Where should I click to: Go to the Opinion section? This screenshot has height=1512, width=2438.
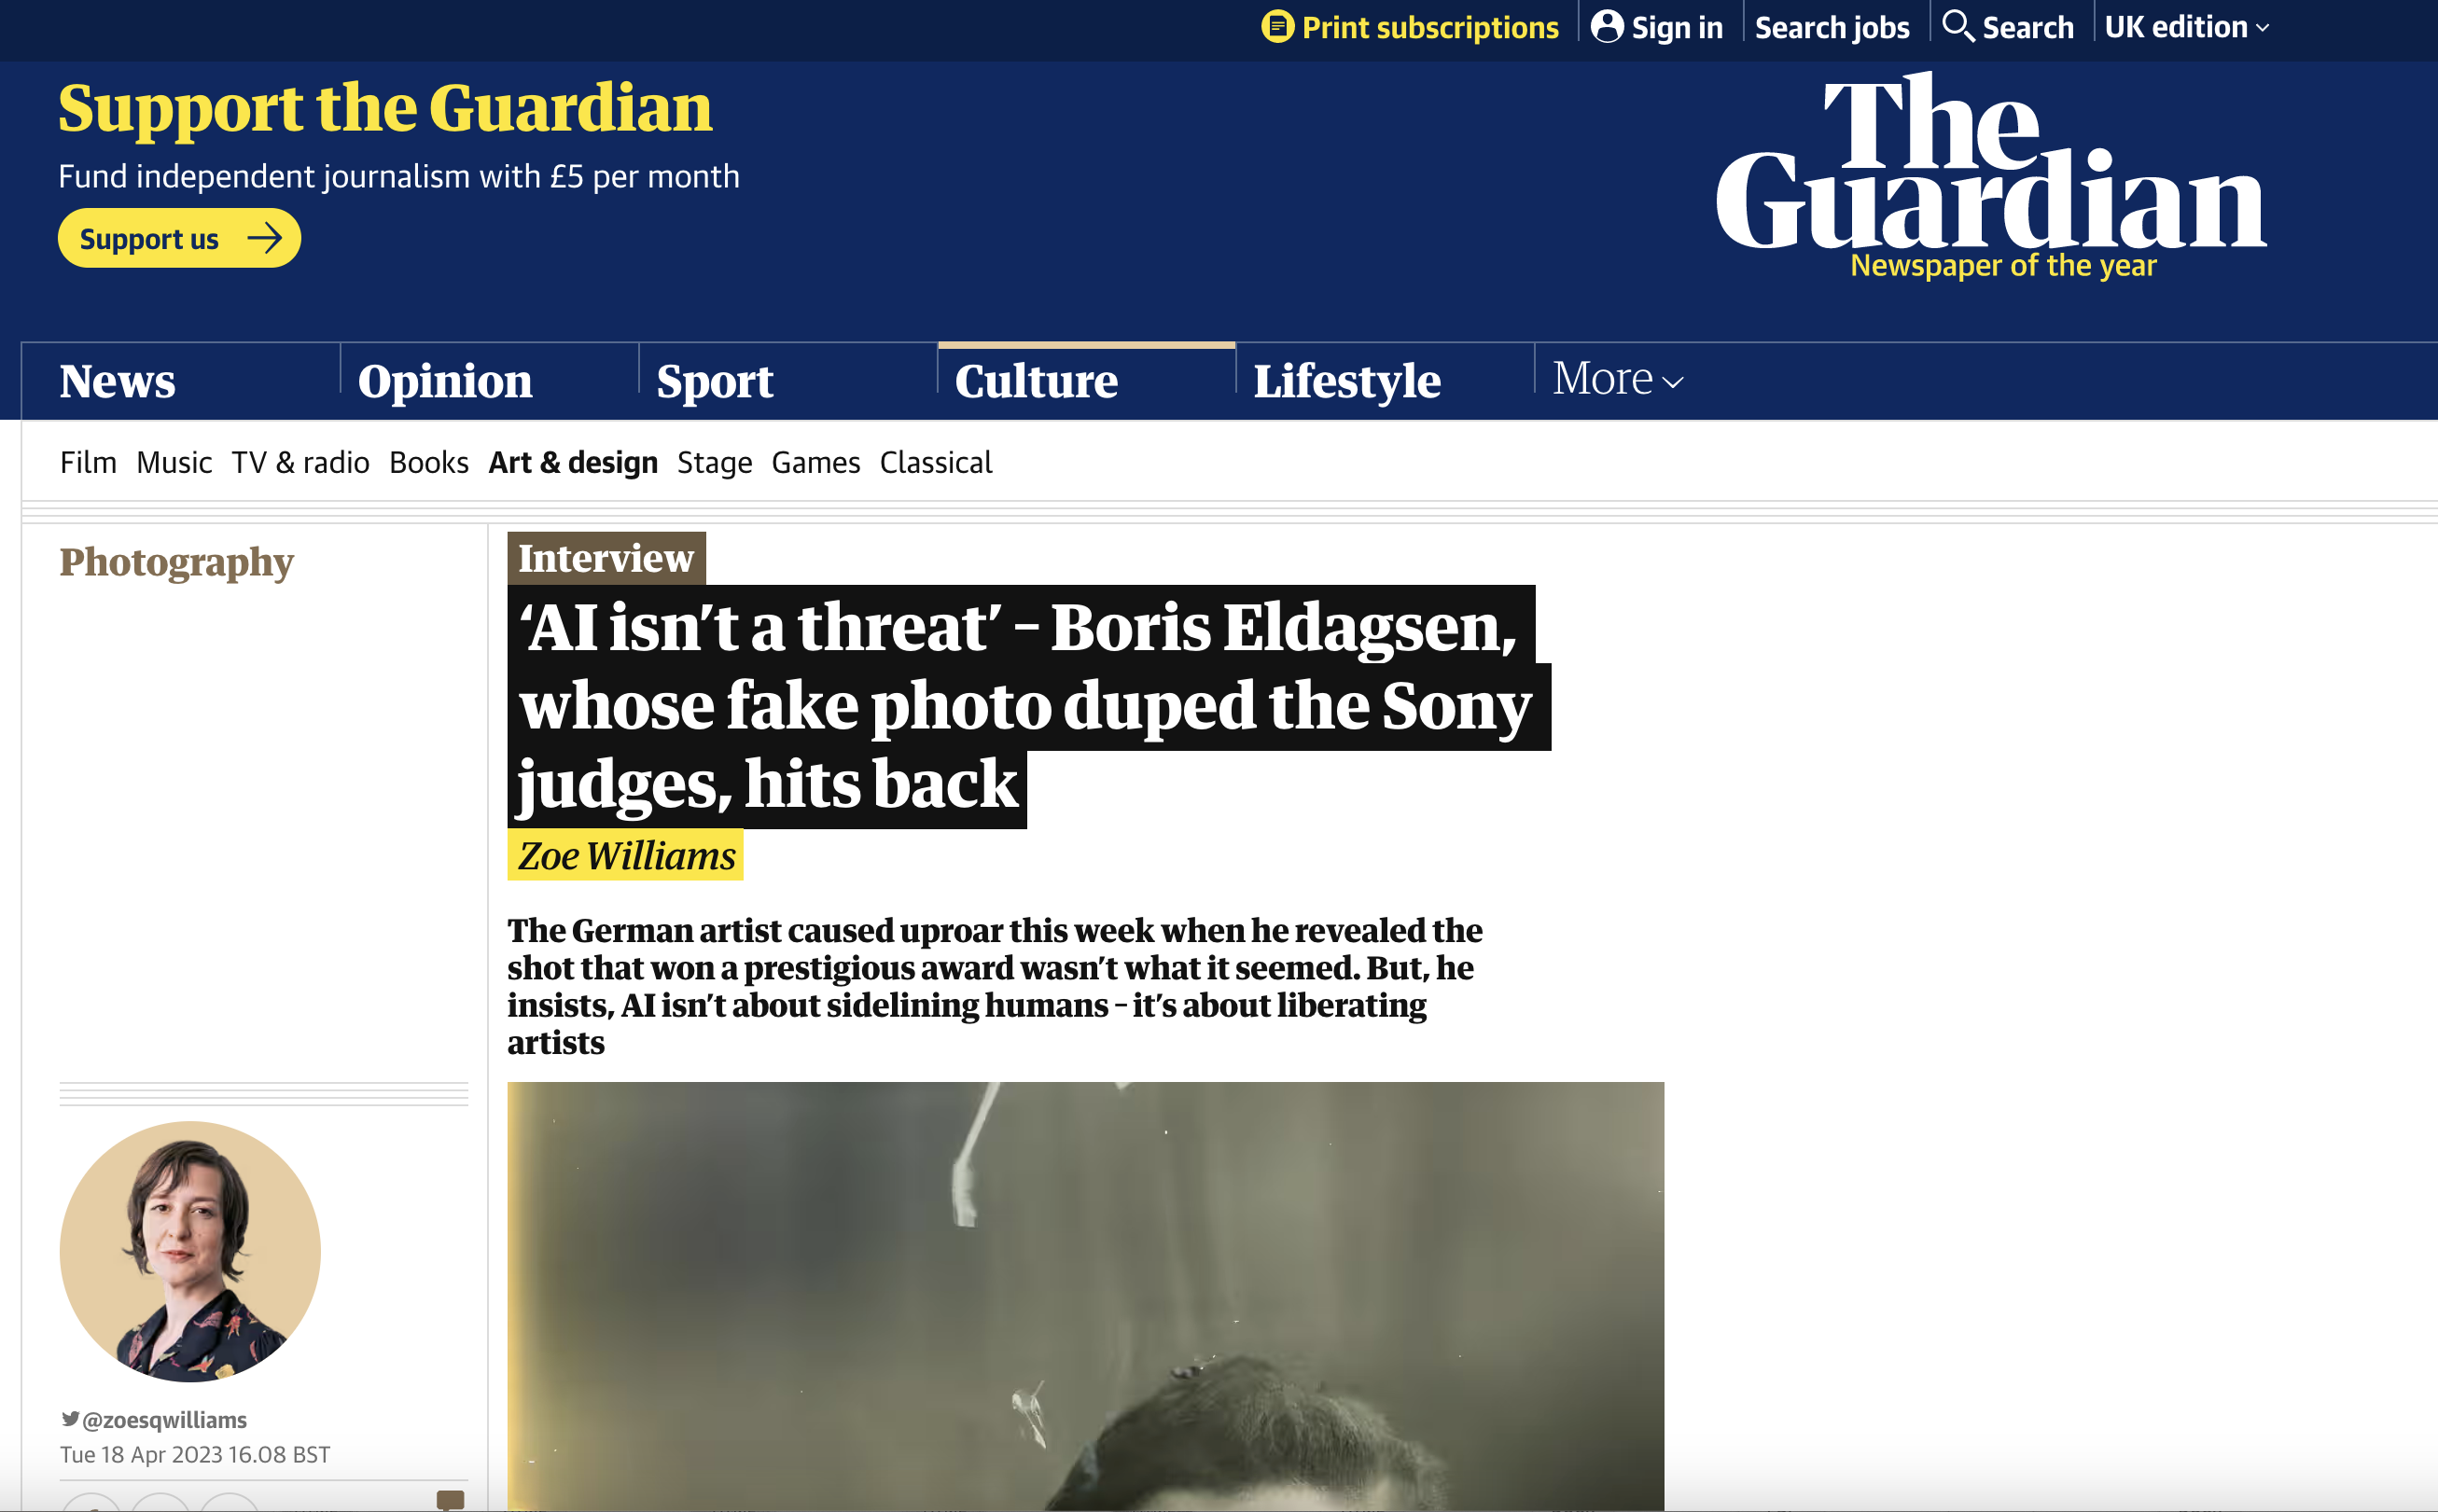click(x=445, y=381)
